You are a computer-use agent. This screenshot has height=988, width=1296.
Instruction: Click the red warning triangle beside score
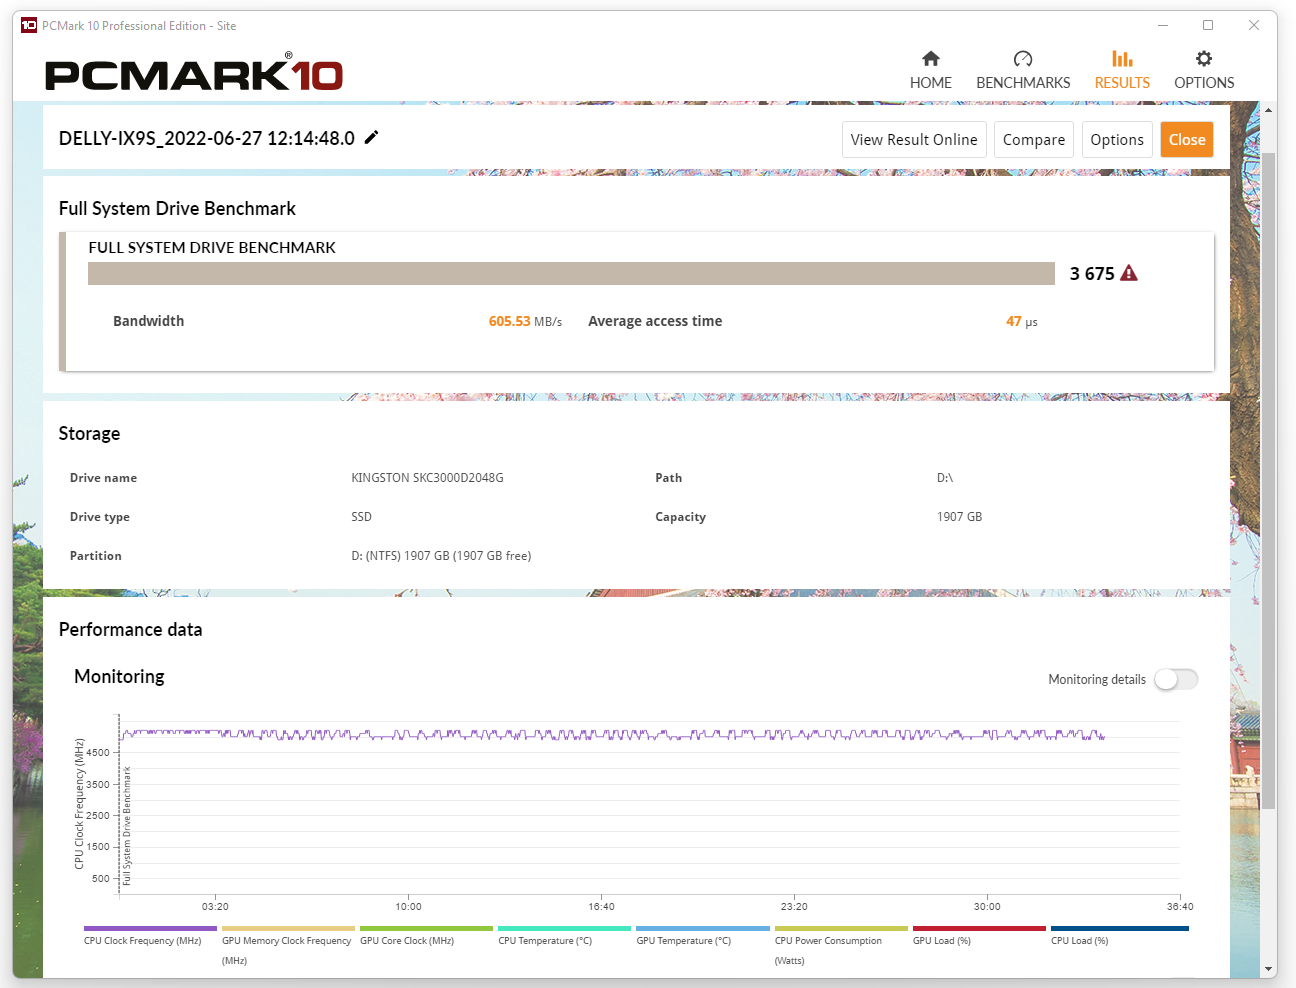pos(1129,273)
